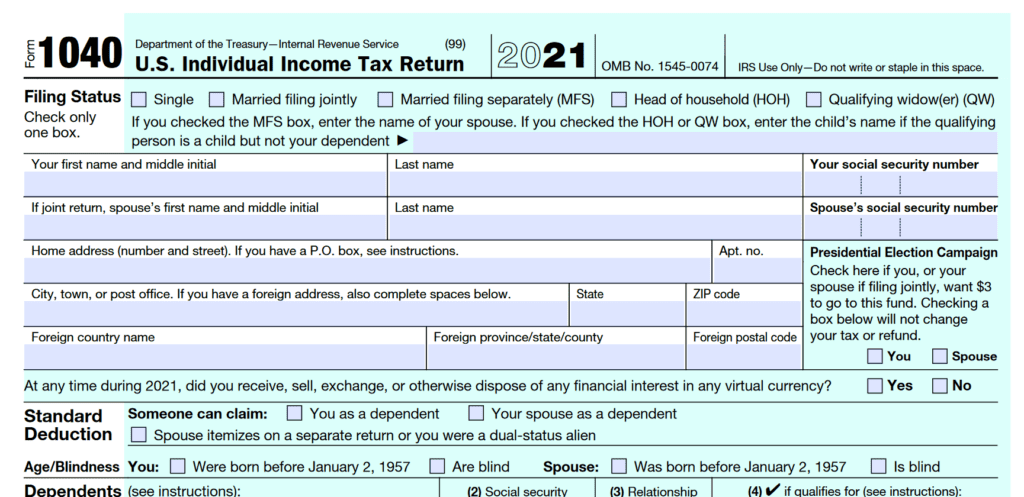Check the Single filing status box
The height and width of the screenshot is (497, 1024).
point(138,99)
